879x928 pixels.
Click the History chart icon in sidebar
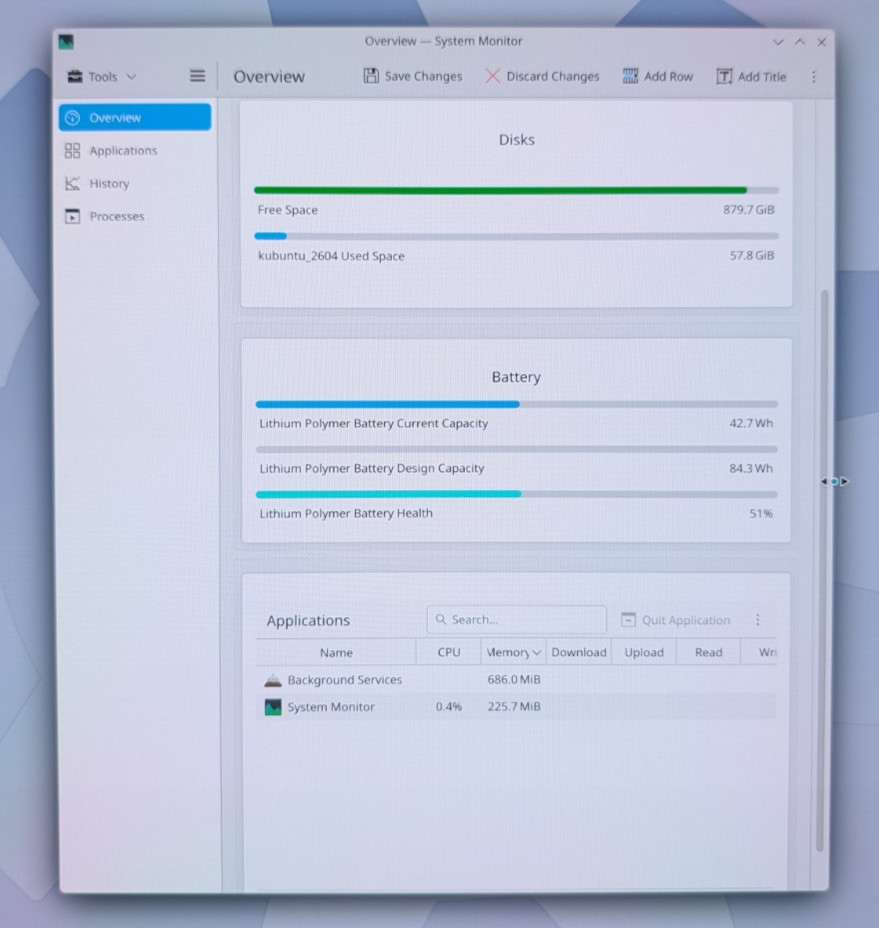(x=72, y=183)
